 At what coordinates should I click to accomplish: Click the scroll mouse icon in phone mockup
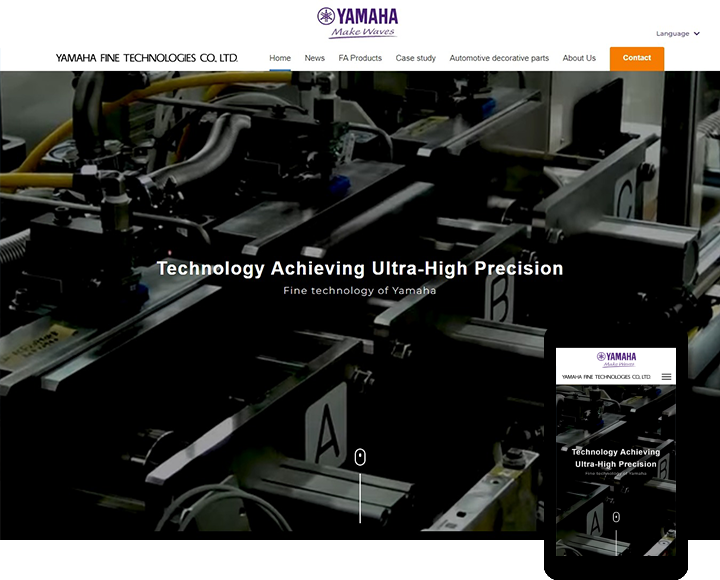pos(616,517)
